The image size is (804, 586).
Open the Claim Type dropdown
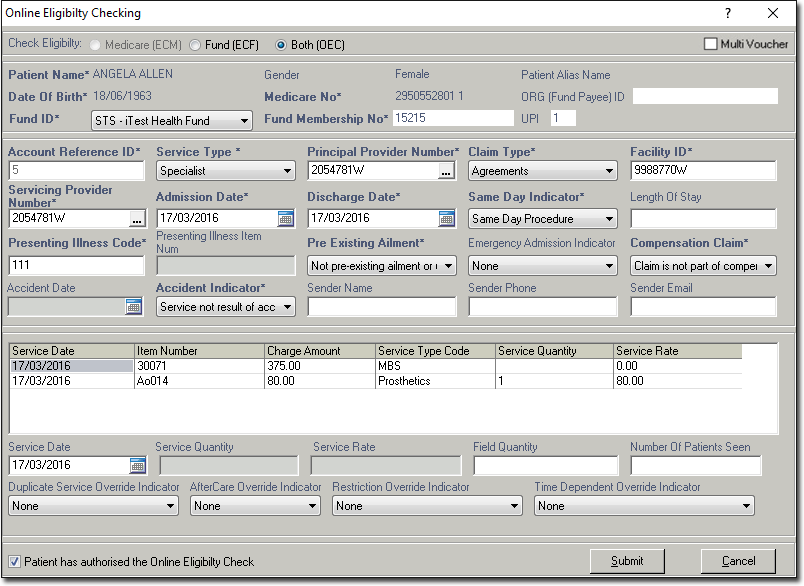pos(608,171)
